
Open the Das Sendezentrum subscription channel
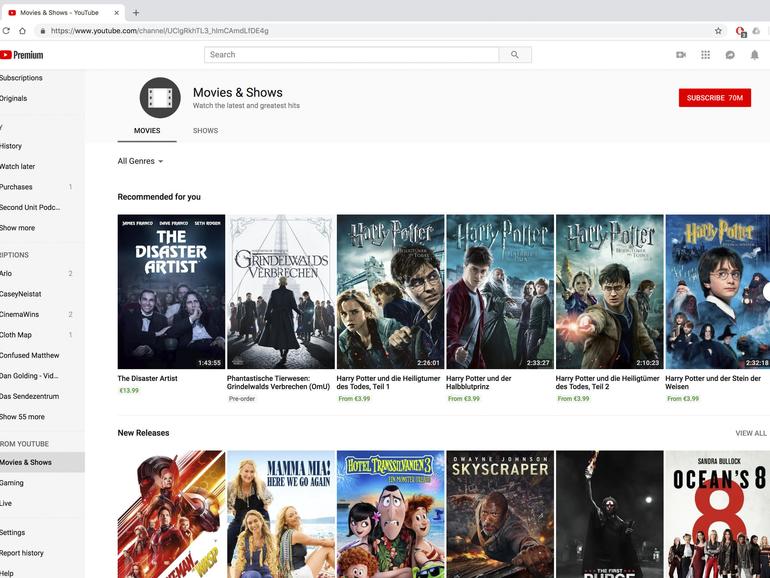pyautogui.click(x=29, y=396)
